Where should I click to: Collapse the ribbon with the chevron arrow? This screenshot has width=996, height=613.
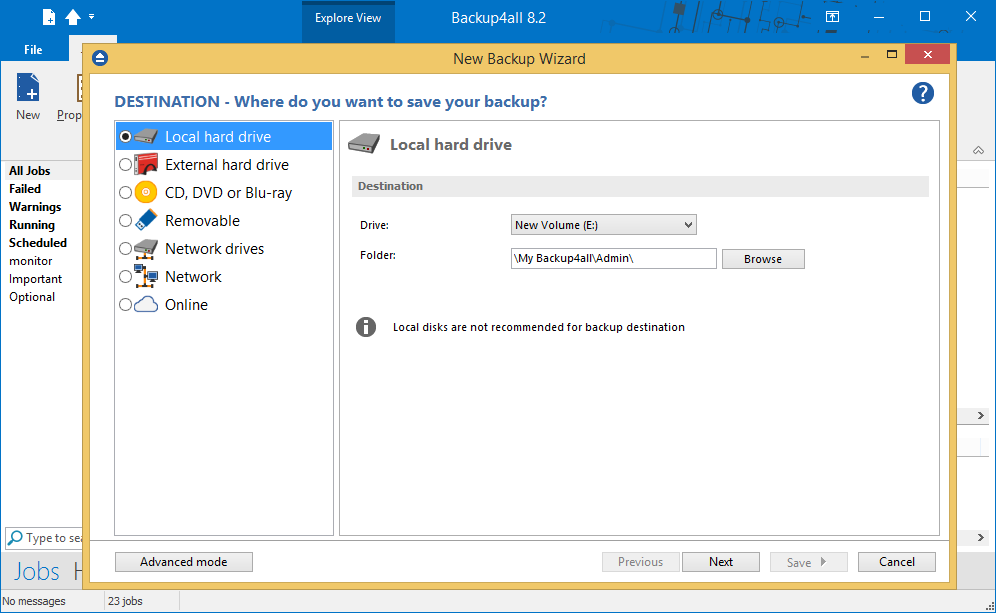coord(978,151)
